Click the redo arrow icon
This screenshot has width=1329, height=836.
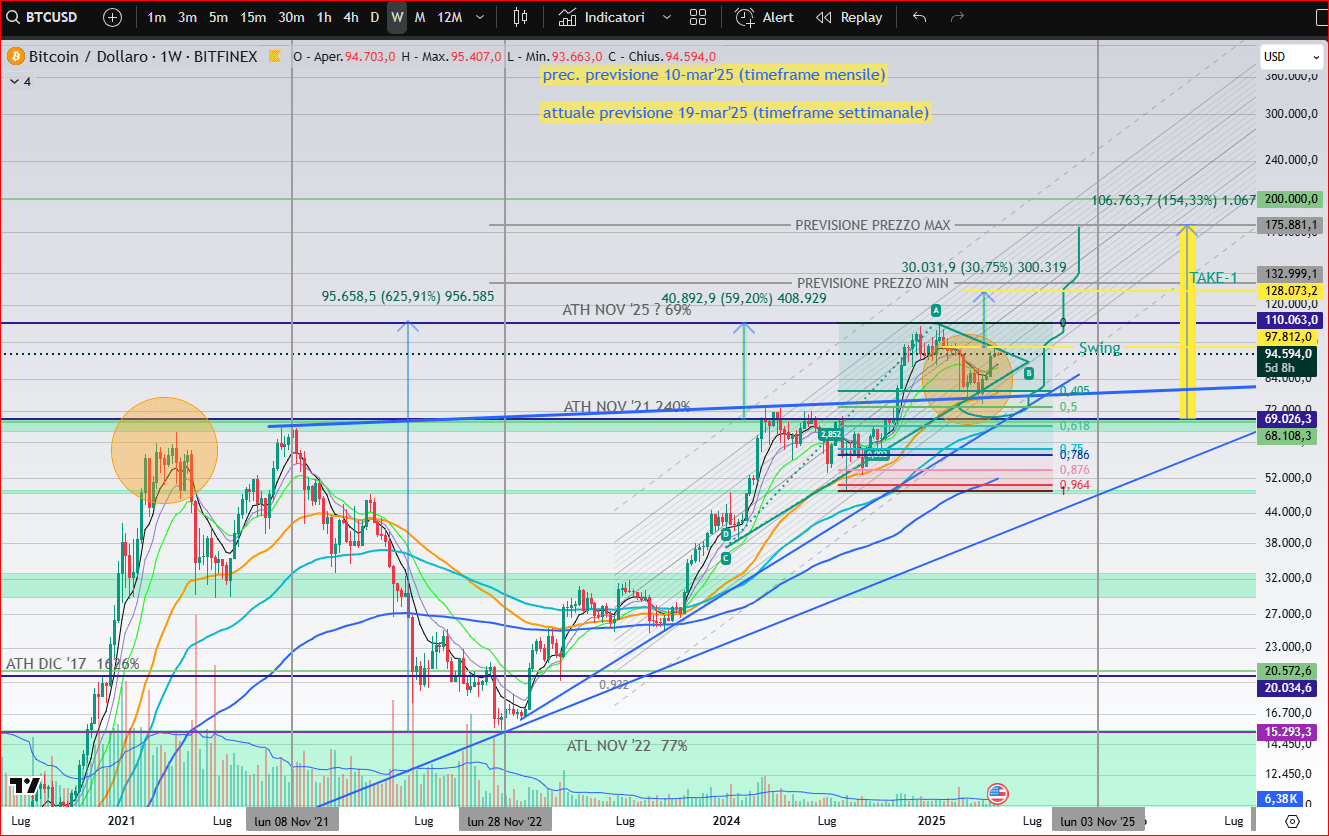pyautogui.click(x=955, y=17)
